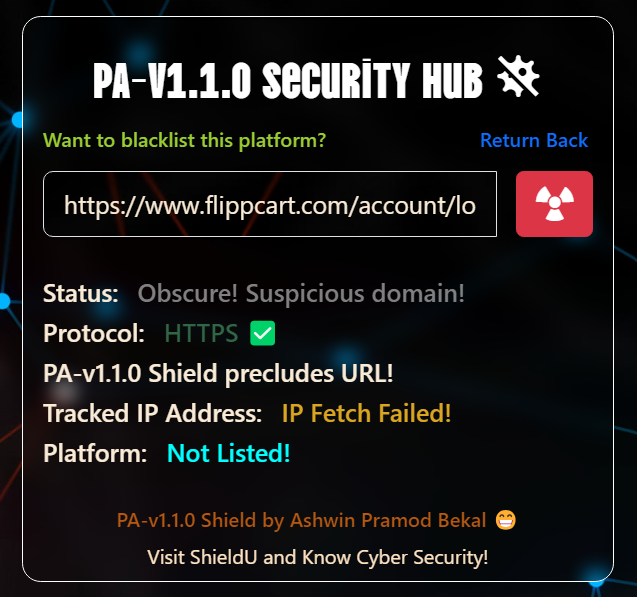Screen dimensions: 637x597
Task: Open 'PA-v1.1.0 Shield by Ashwin Pramod Bekal' credit
Action: coord(301,520)
